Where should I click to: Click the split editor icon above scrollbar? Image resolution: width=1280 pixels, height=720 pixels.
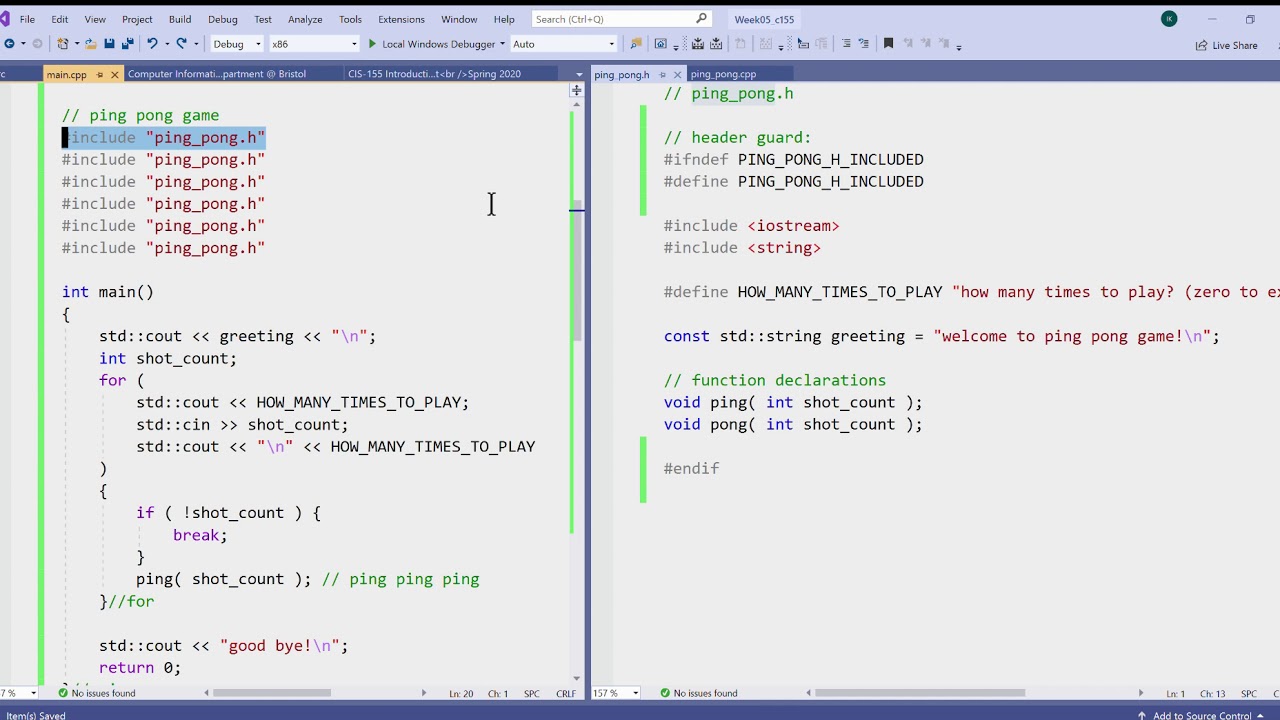576,90
